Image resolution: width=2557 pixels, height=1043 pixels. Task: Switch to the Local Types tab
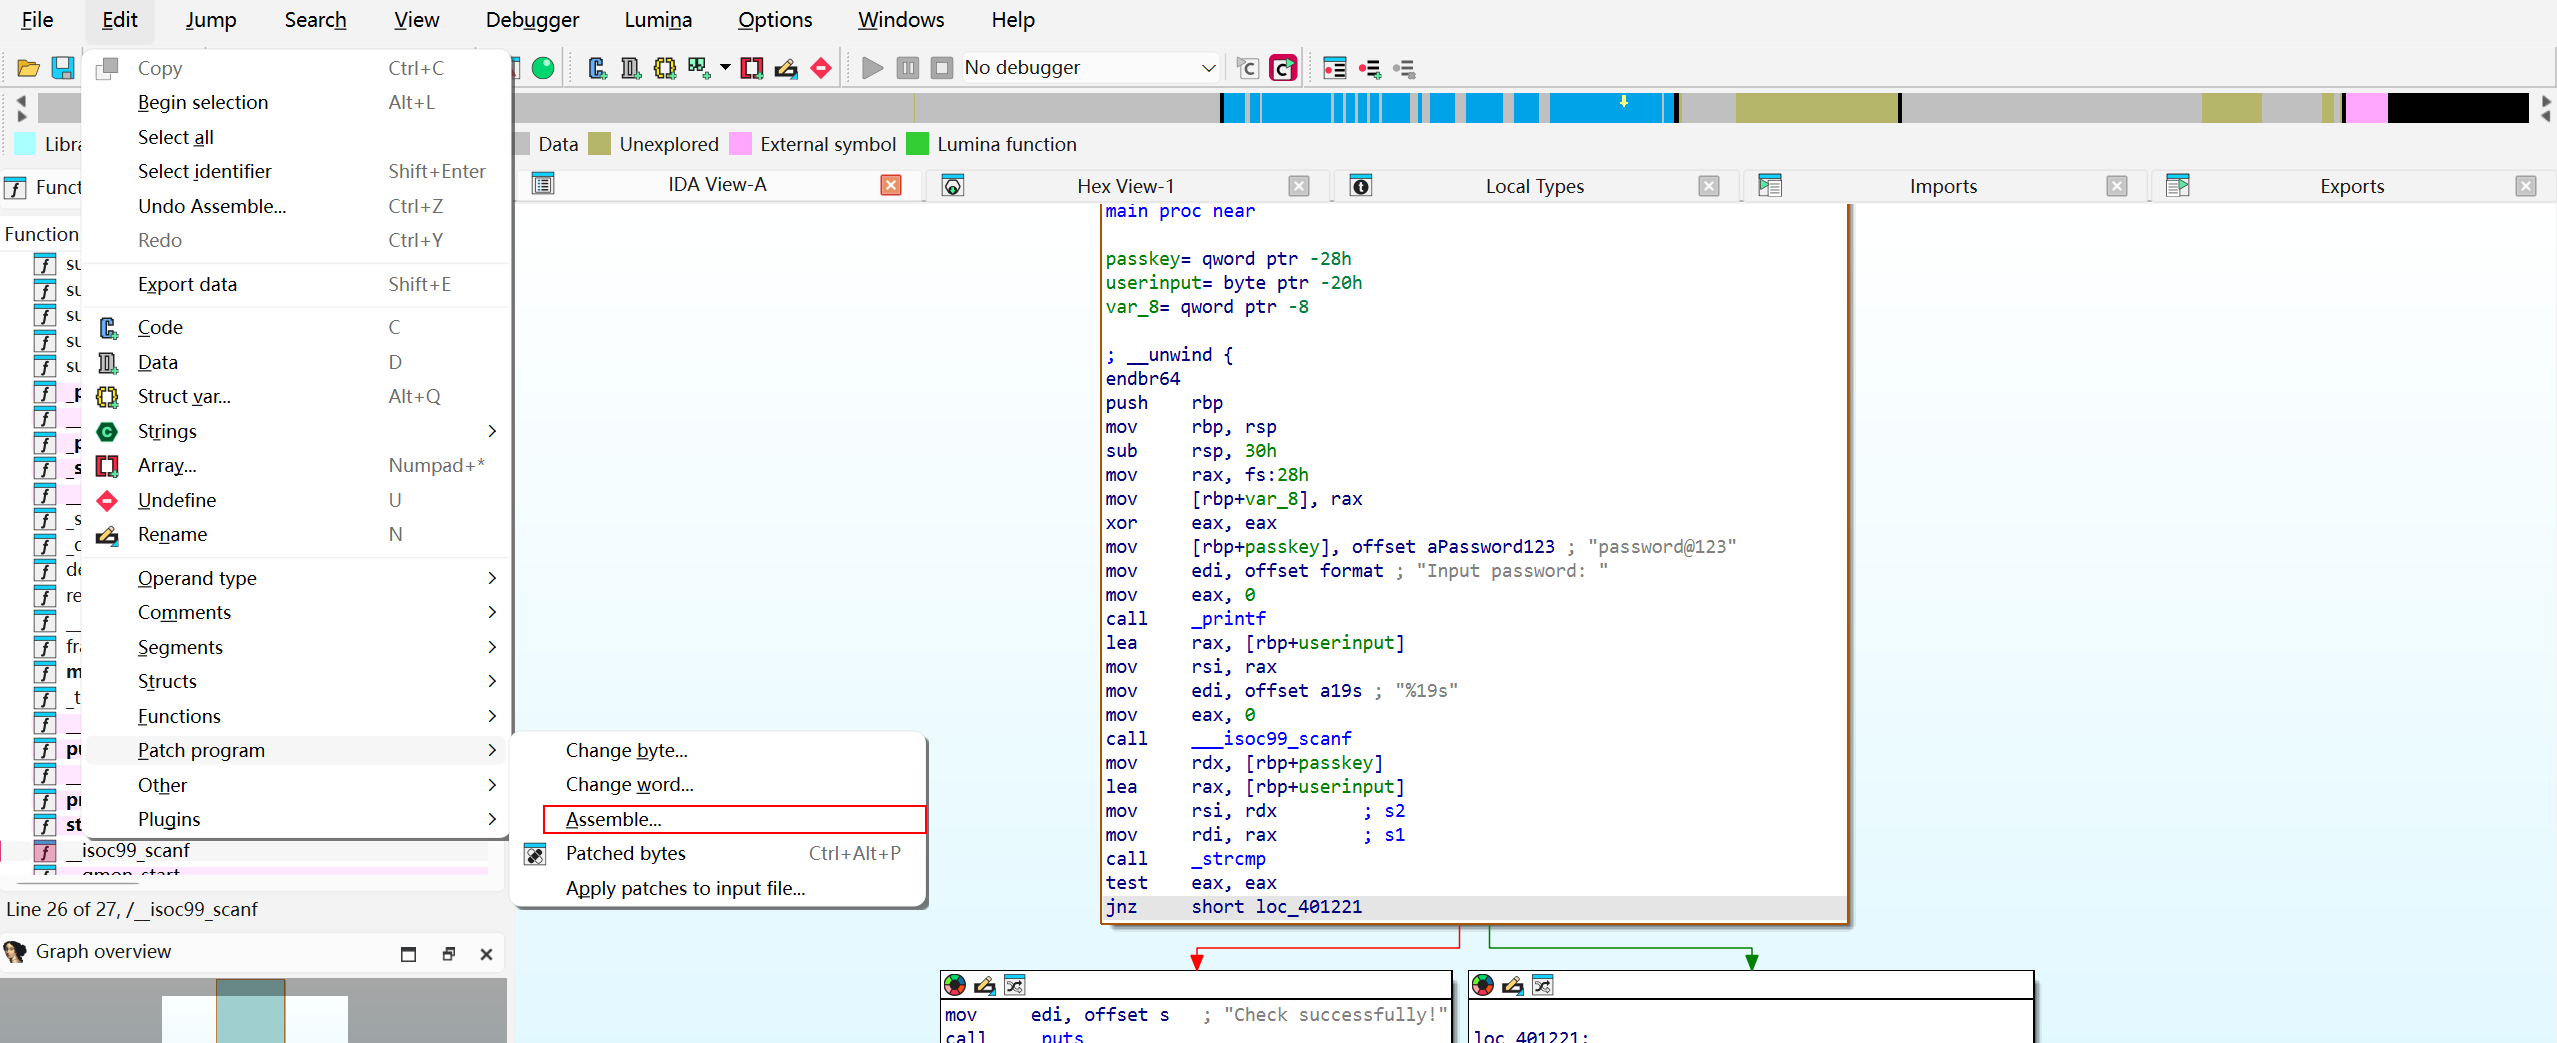(1534, 186)
